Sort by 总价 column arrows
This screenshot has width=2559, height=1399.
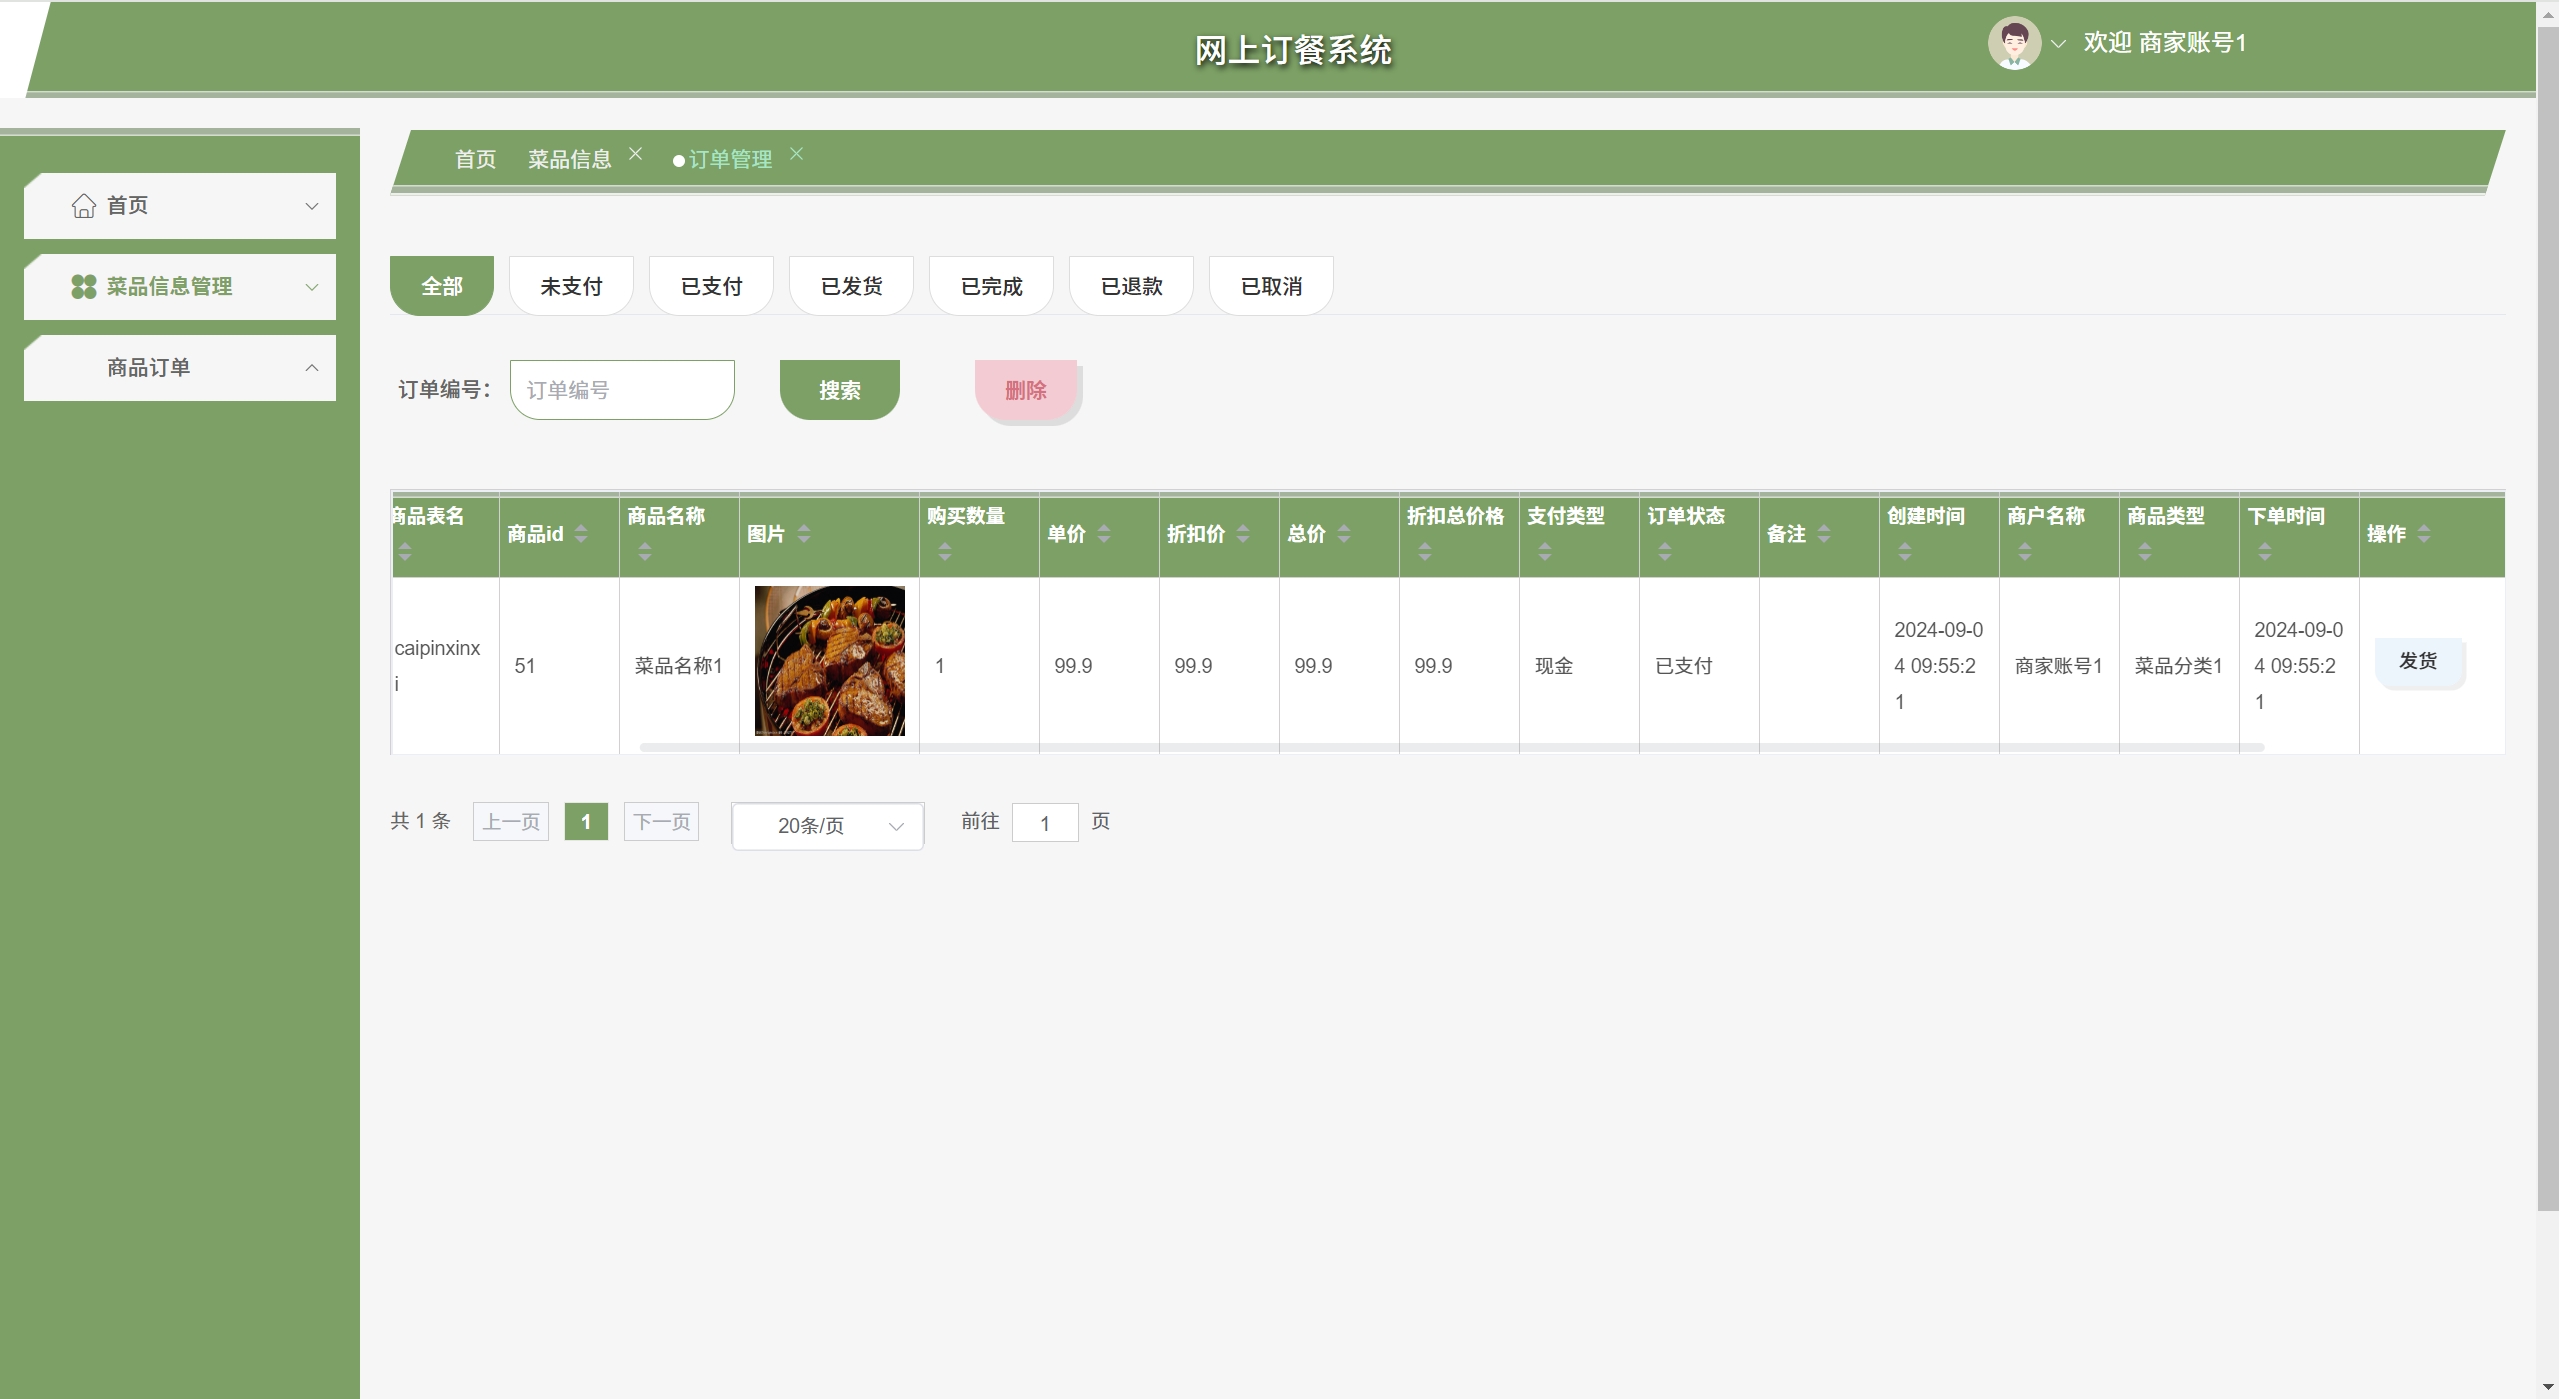(x=1344, y=534)
